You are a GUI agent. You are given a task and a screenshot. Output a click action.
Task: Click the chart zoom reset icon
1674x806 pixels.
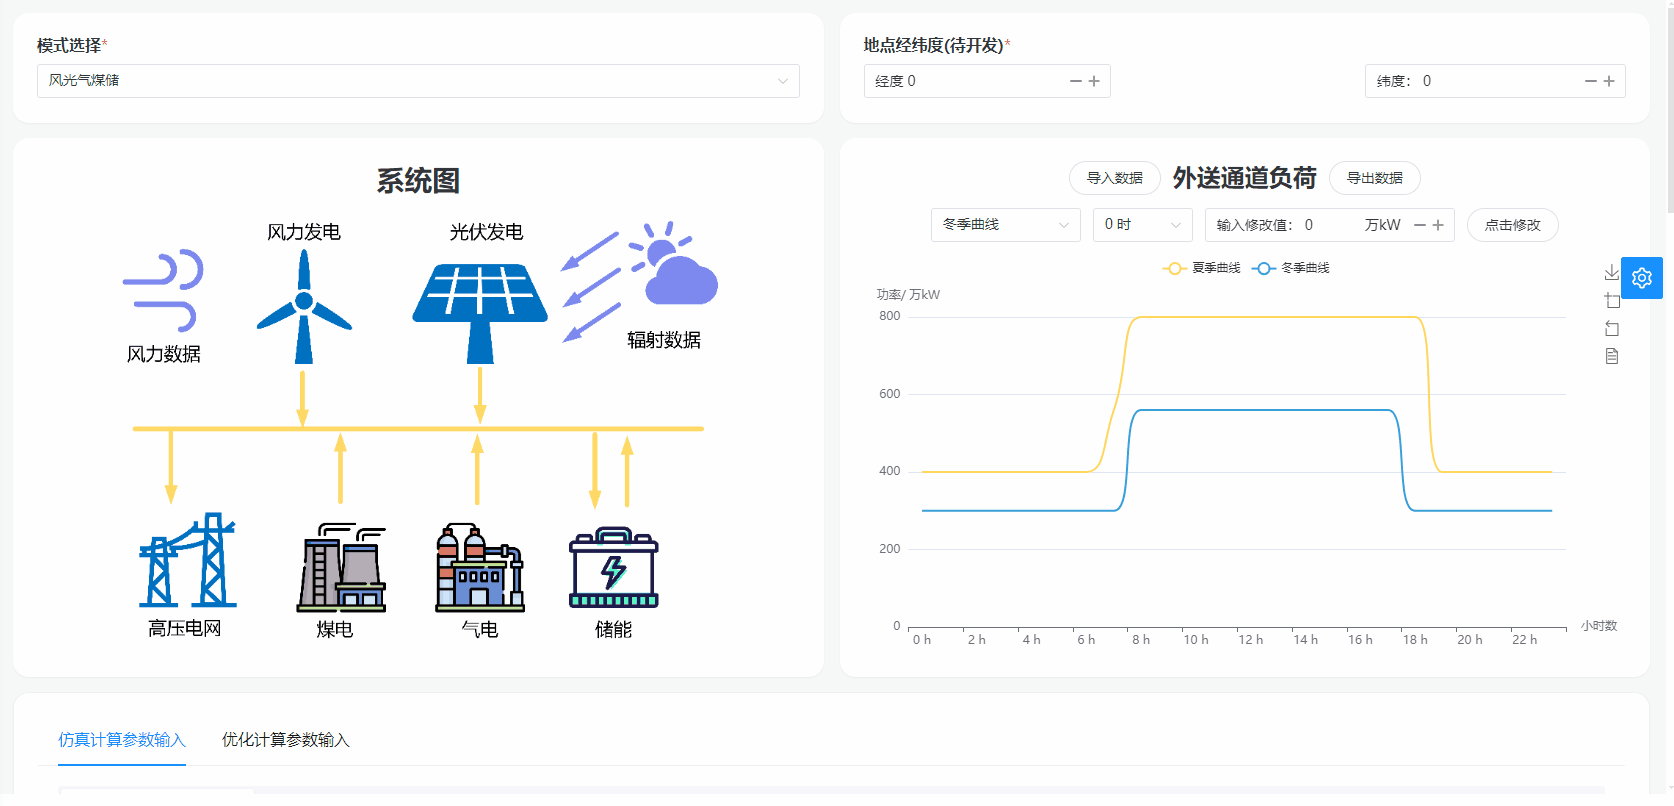1611,328
